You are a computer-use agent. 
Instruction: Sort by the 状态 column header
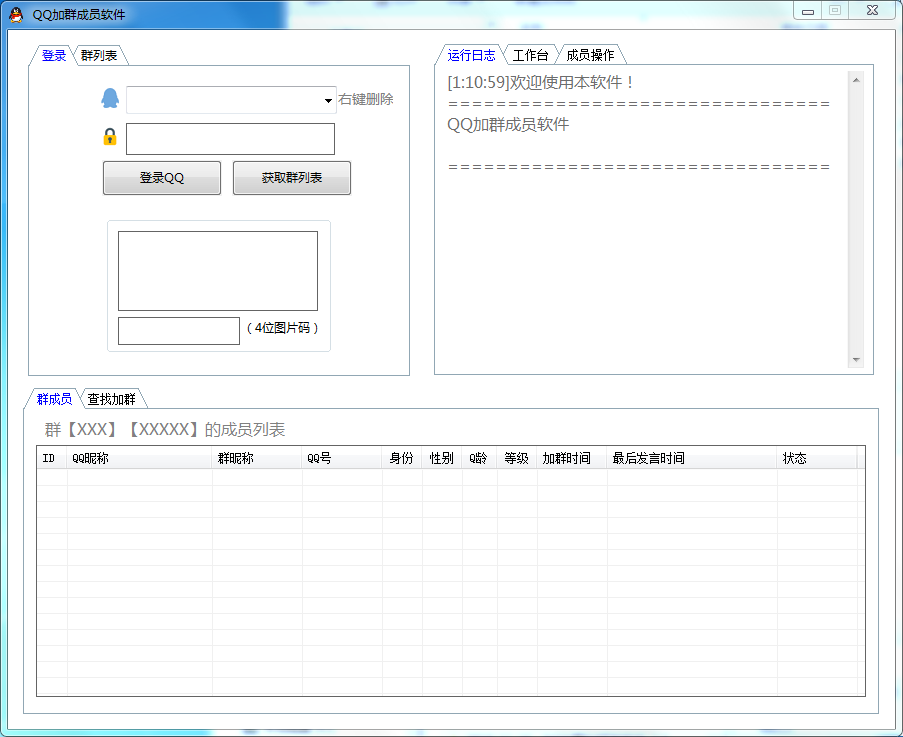(x=817, y=458)
